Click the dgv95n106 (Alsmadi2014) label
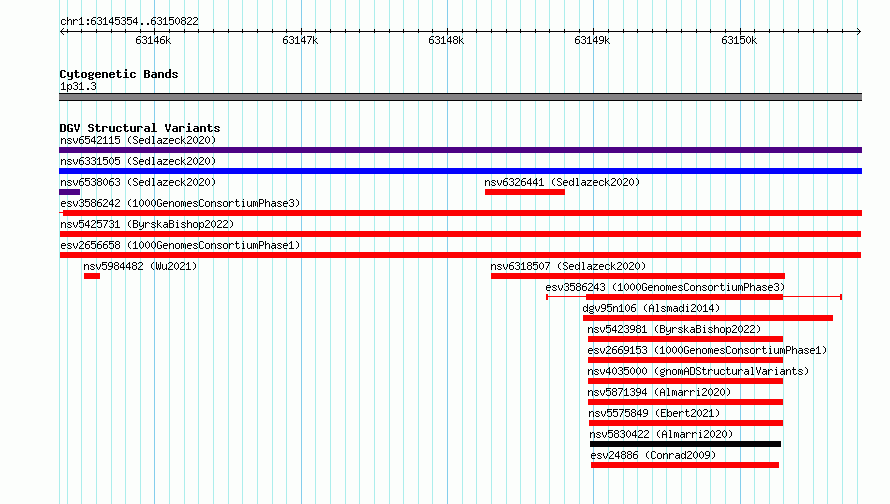The width and height of the screenshot is (890, 504). click(x=651, y=308)
